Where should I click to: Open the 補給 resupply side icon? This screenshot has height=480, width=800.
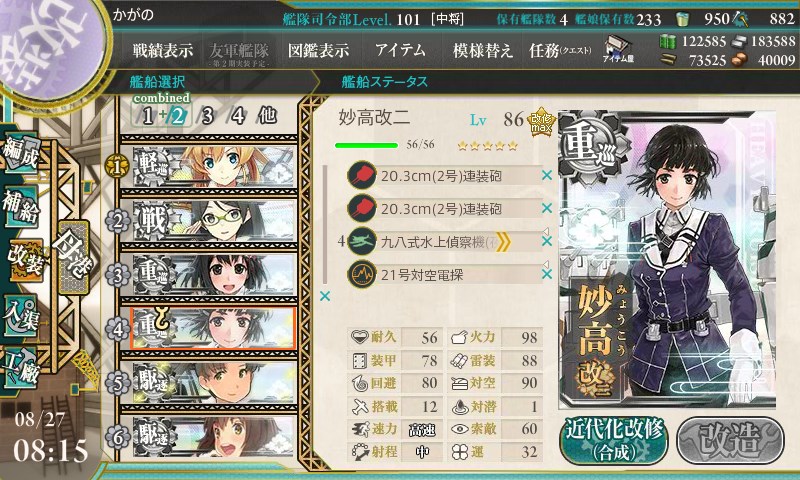click(x=20, y=207)
